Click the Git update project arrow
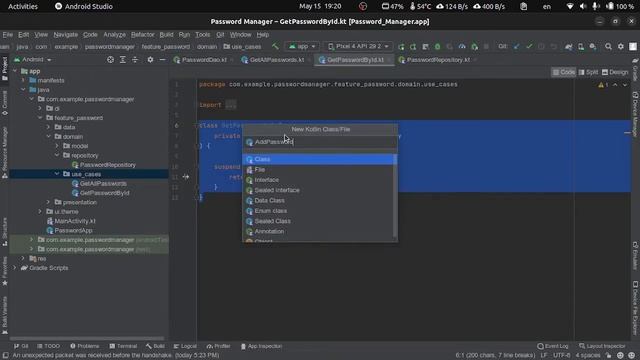 (x=517, y=47)
